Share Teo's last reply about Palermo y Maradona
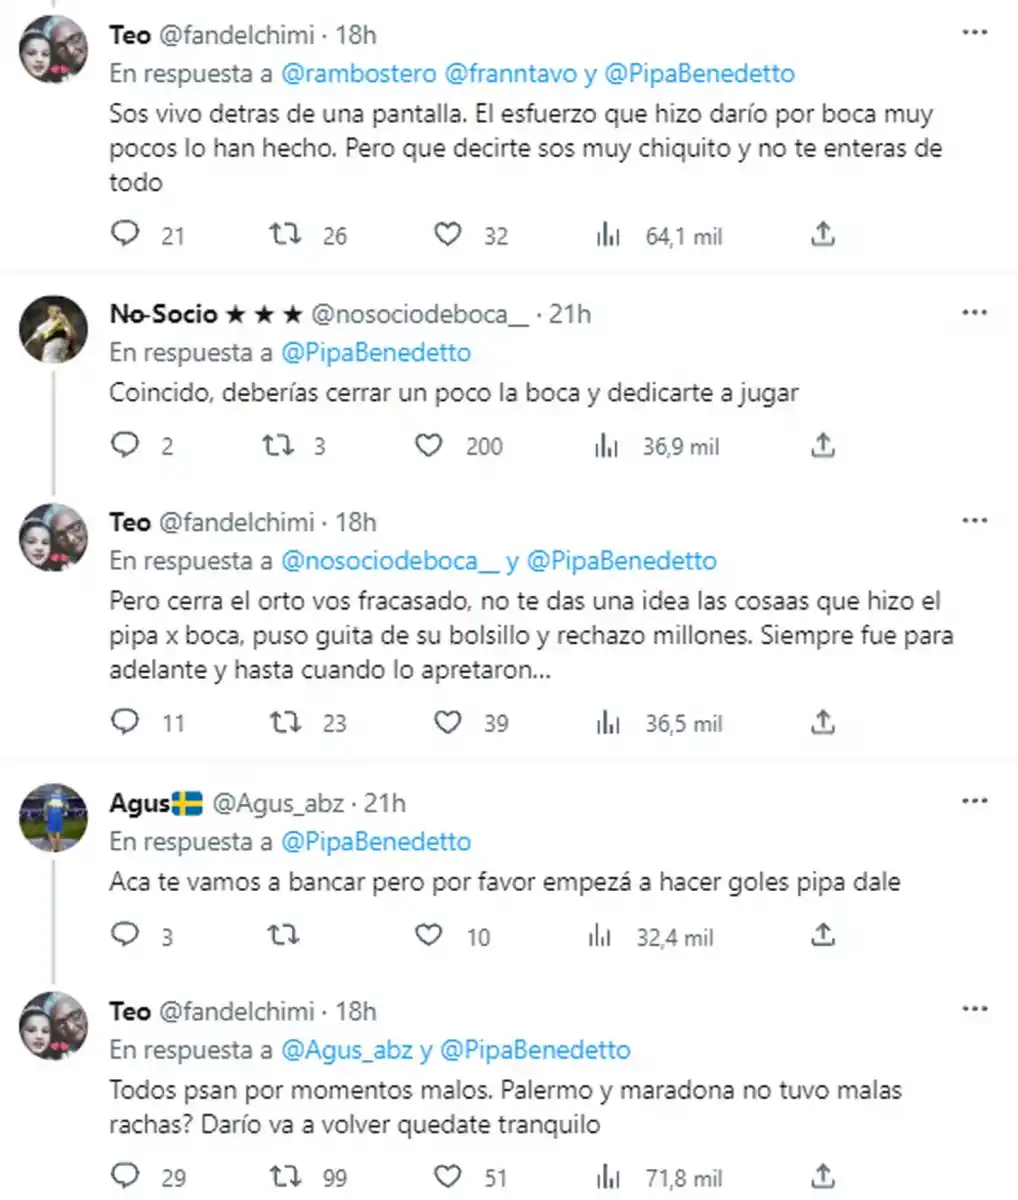The width and height of the screenshot is (1018, 1200). point(822,1176)
